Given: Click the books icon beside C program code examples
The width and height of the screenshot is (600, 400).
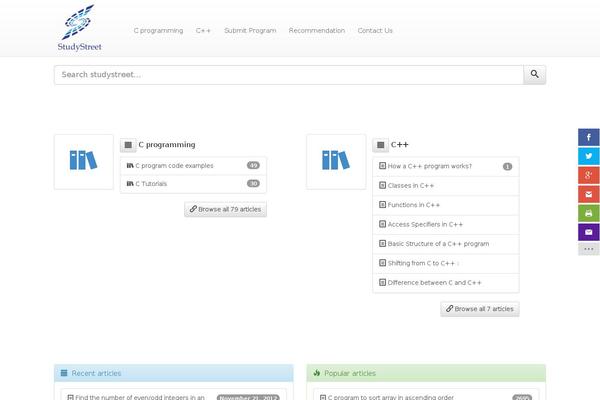Looking at the screenshot, I should pyautogui.click(x=130, y=166).
